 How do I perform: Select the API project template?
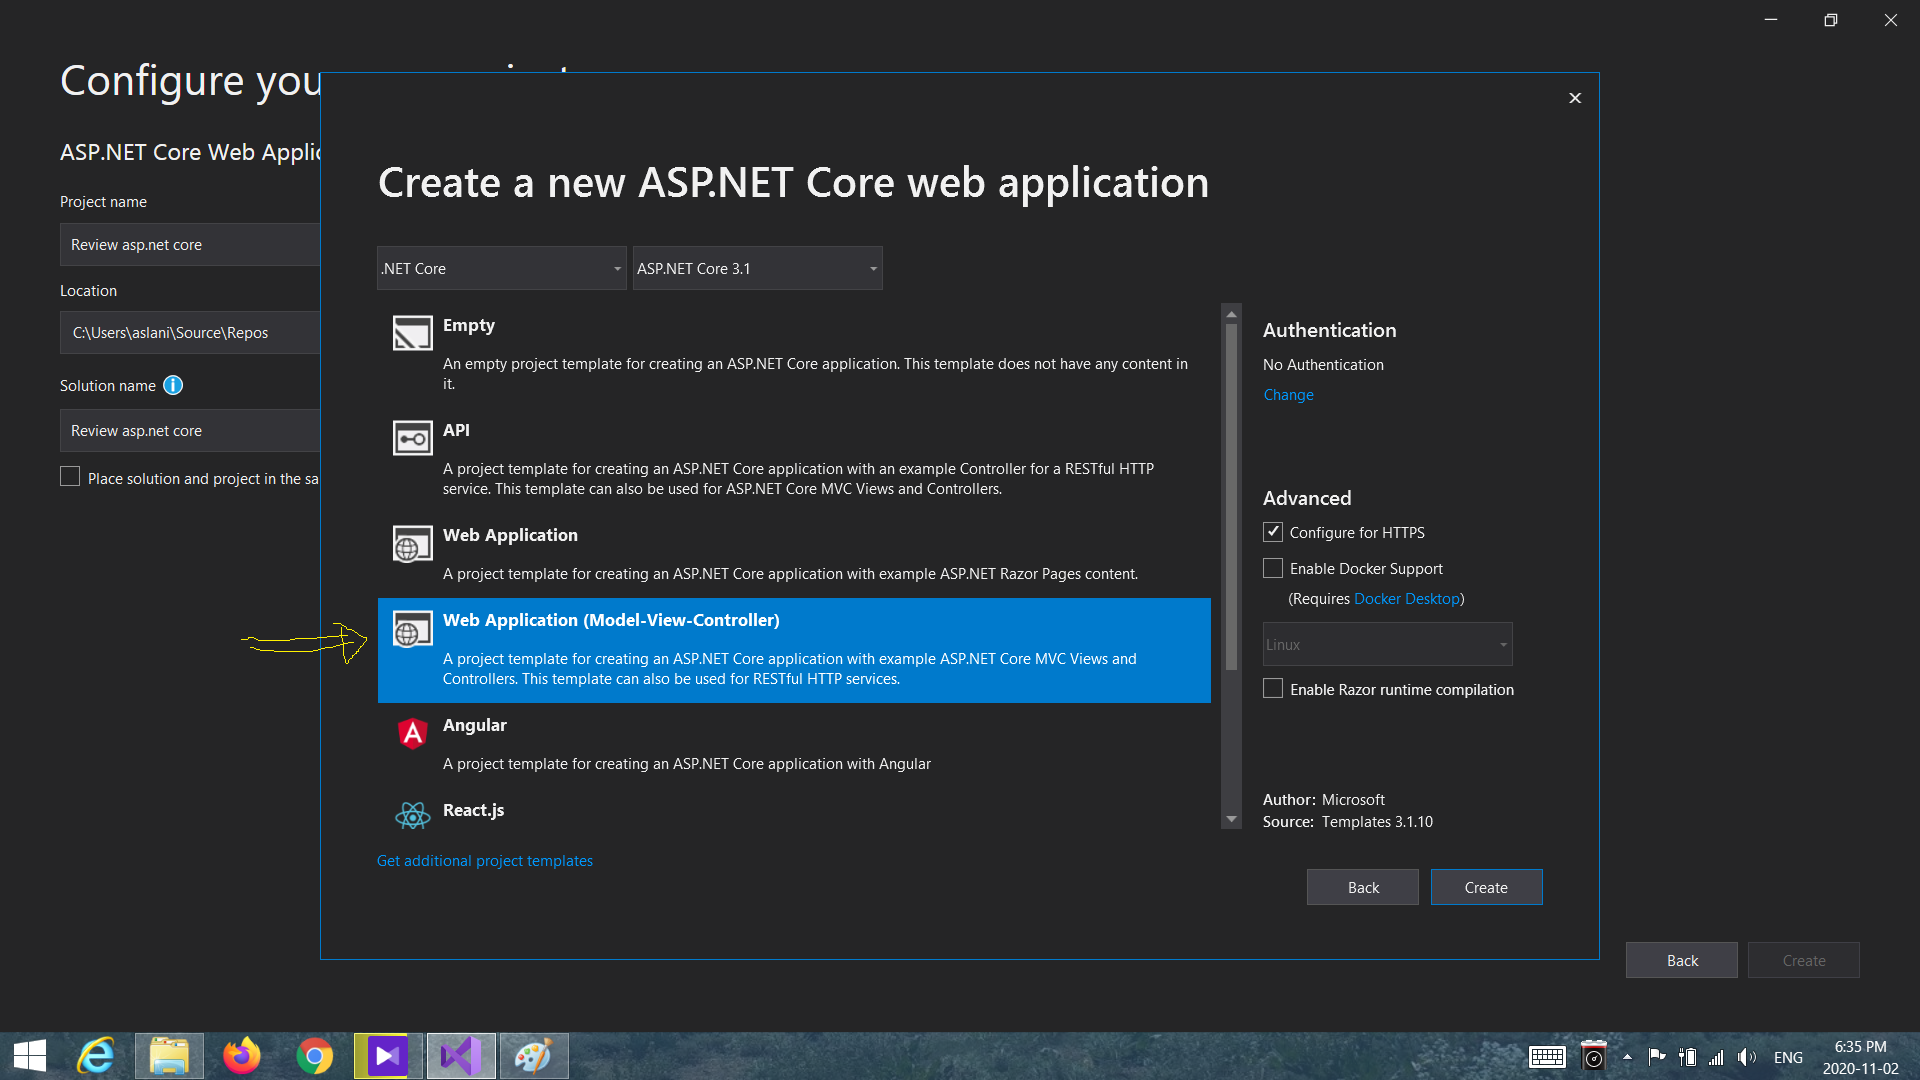[794, 458]
